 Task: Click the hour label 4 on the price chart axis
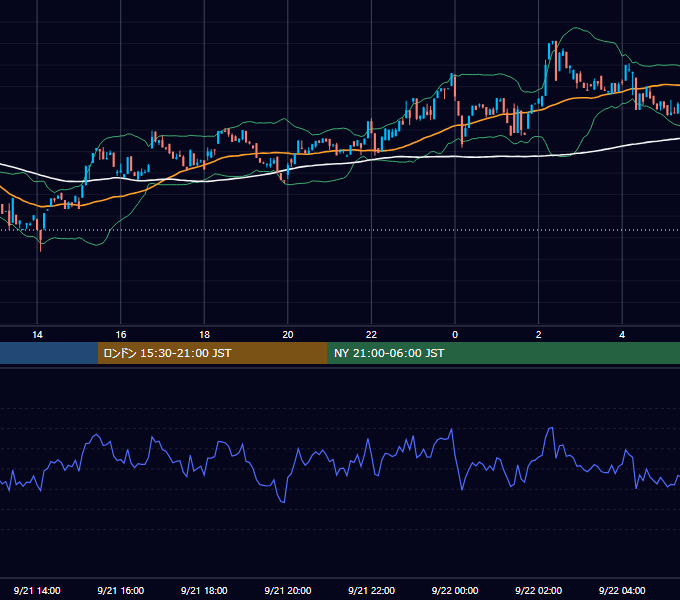pos(622,335)
